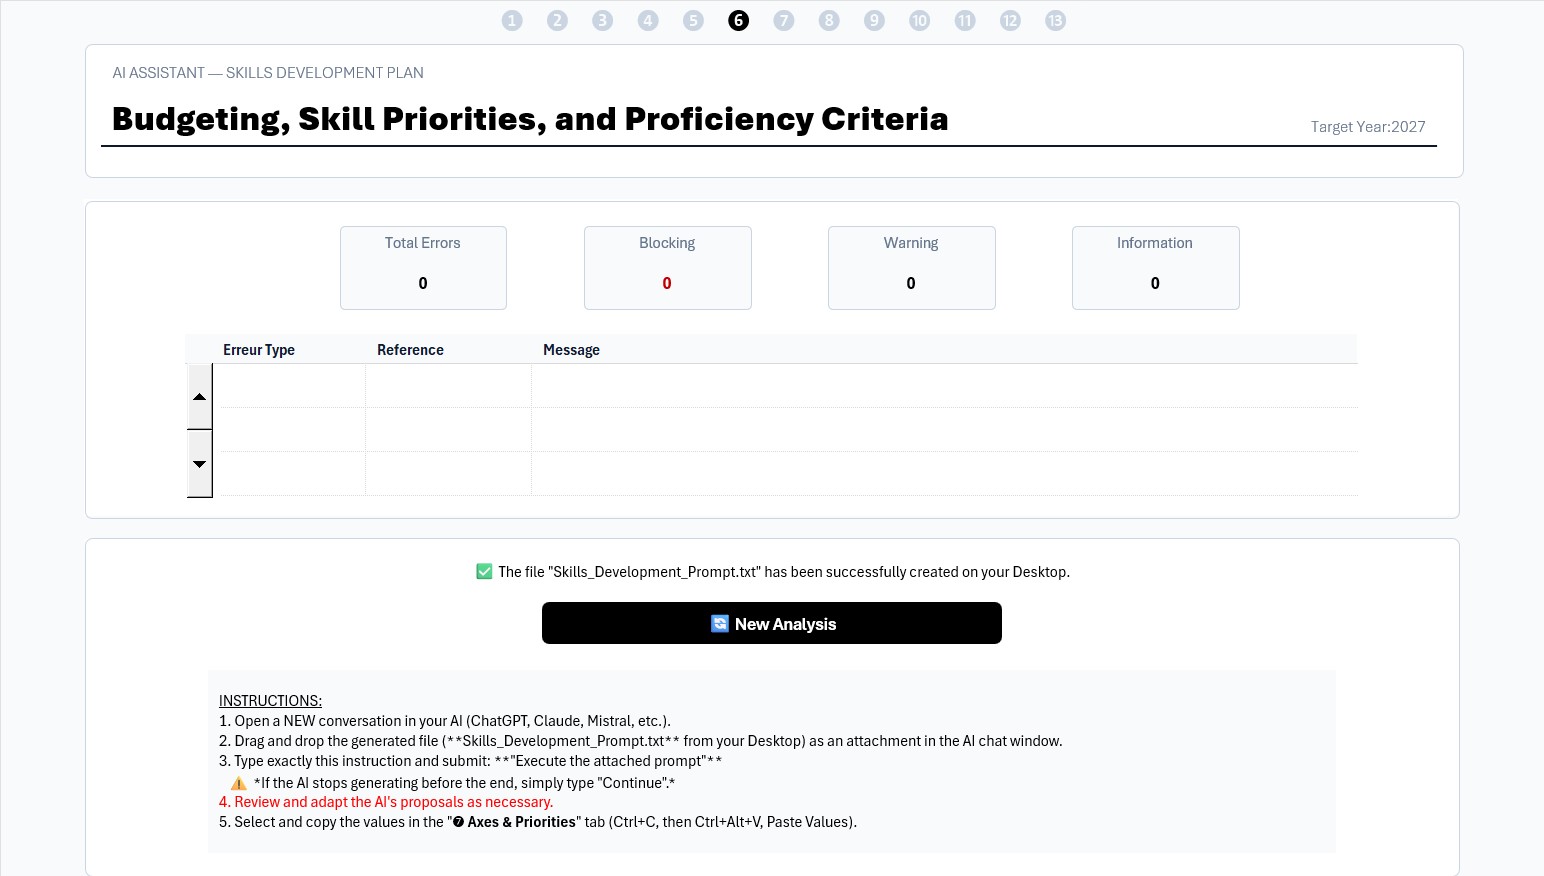Image resolution: width=1544 pixels, height=876 pixels.
Task: Click the green checkmark success icon
Action: [x=484, y=572]
